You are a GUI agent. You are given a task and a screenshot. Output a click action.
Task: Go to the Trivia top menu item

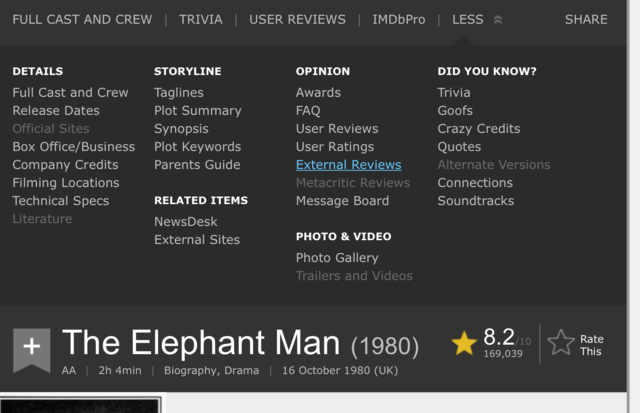tap(201, 19)
